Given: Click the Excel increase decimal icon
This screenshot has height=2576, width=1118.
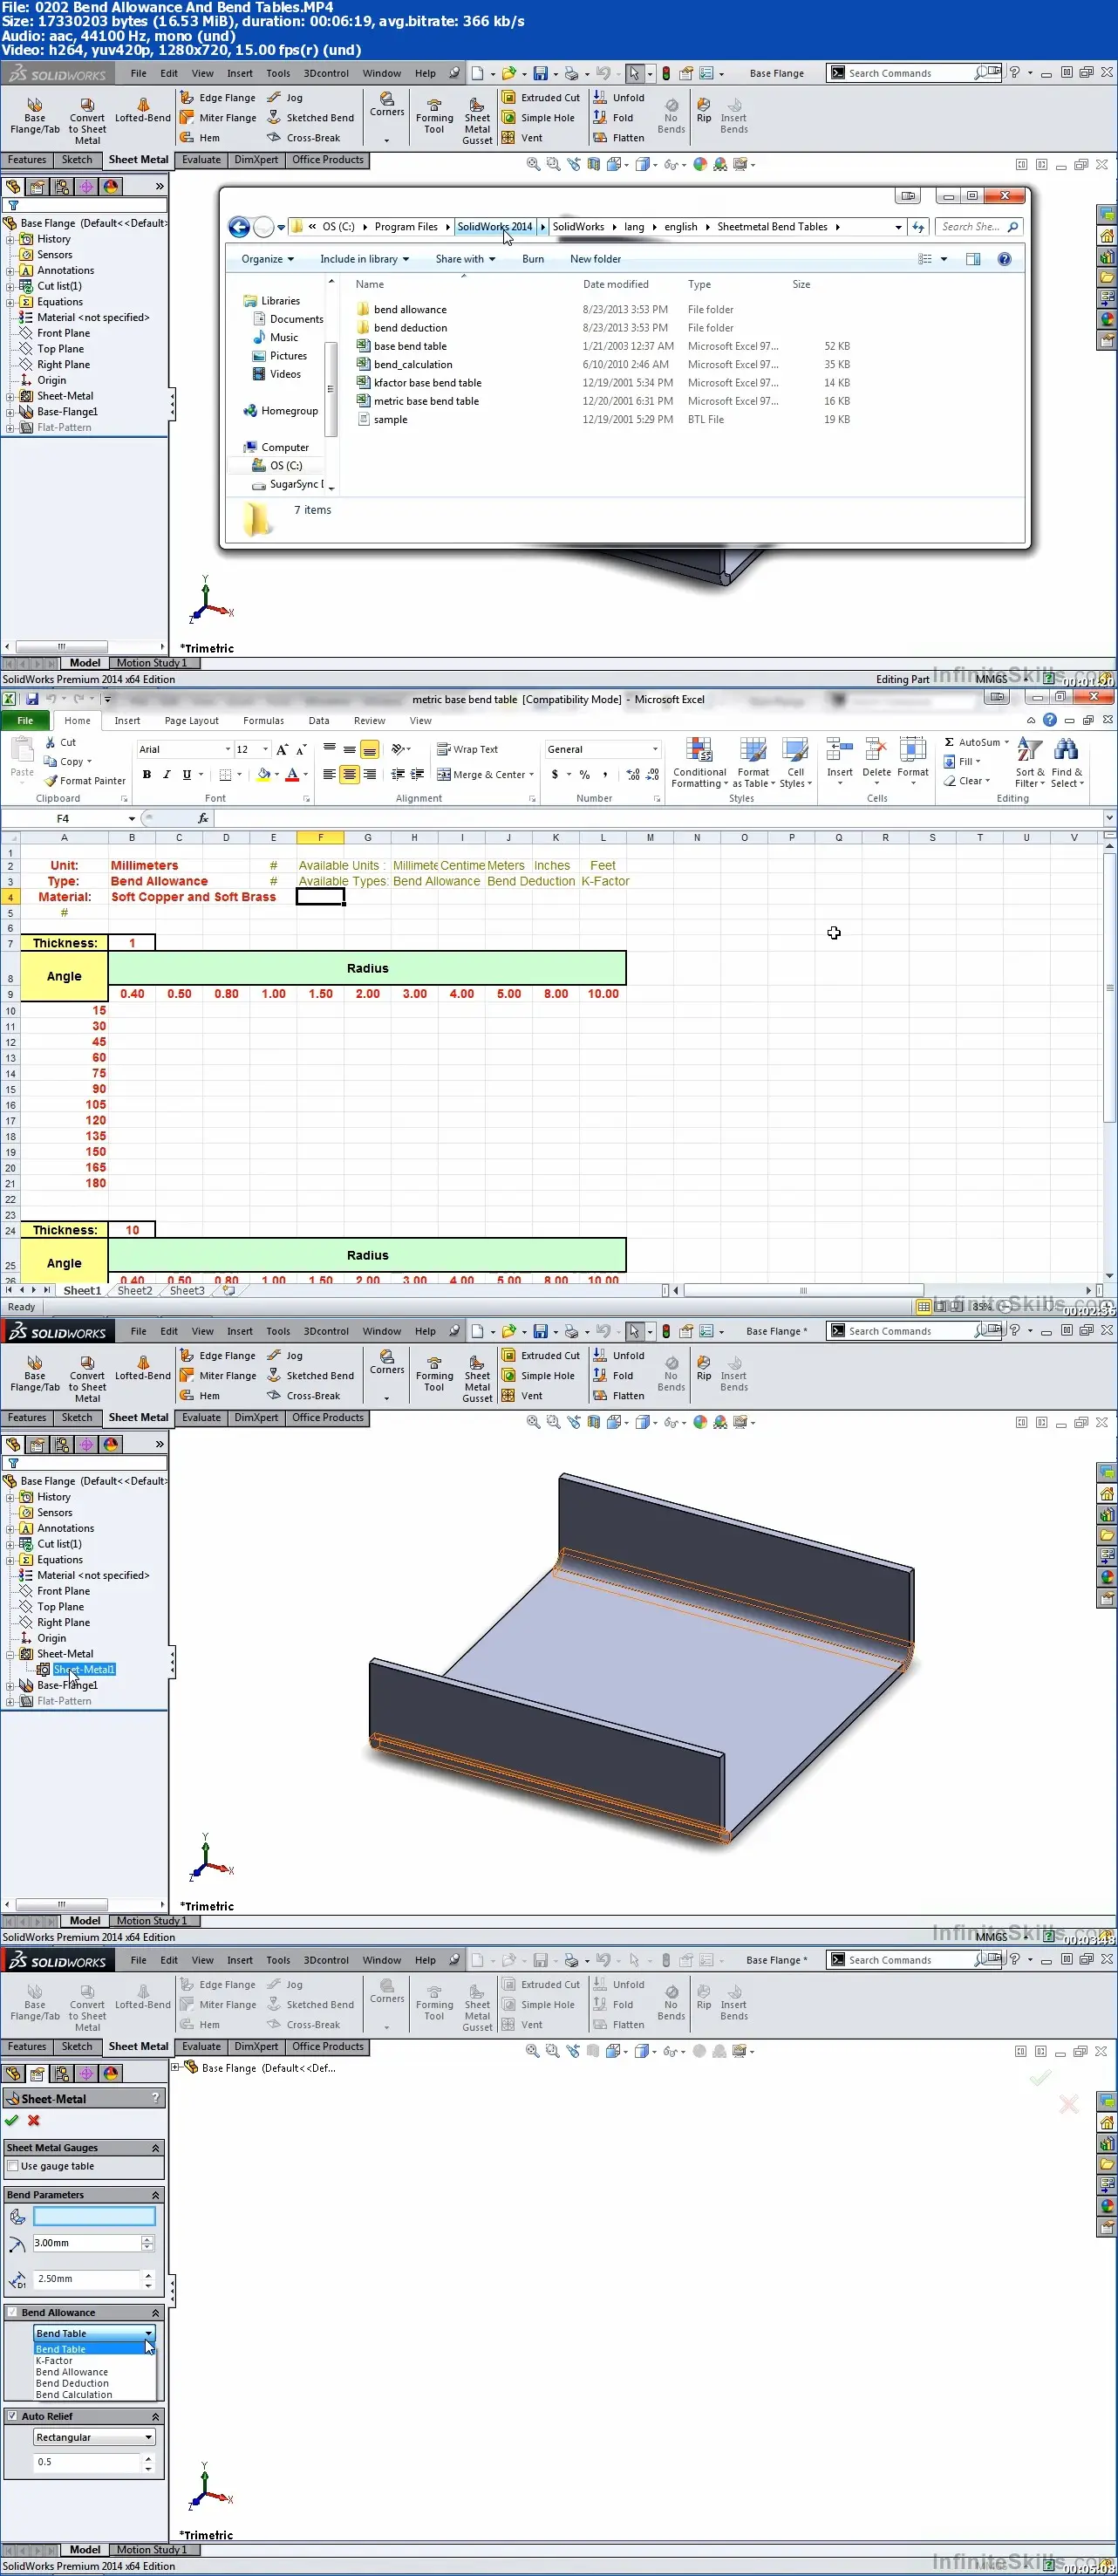Looking at the screenshot, I should point(633,774).
